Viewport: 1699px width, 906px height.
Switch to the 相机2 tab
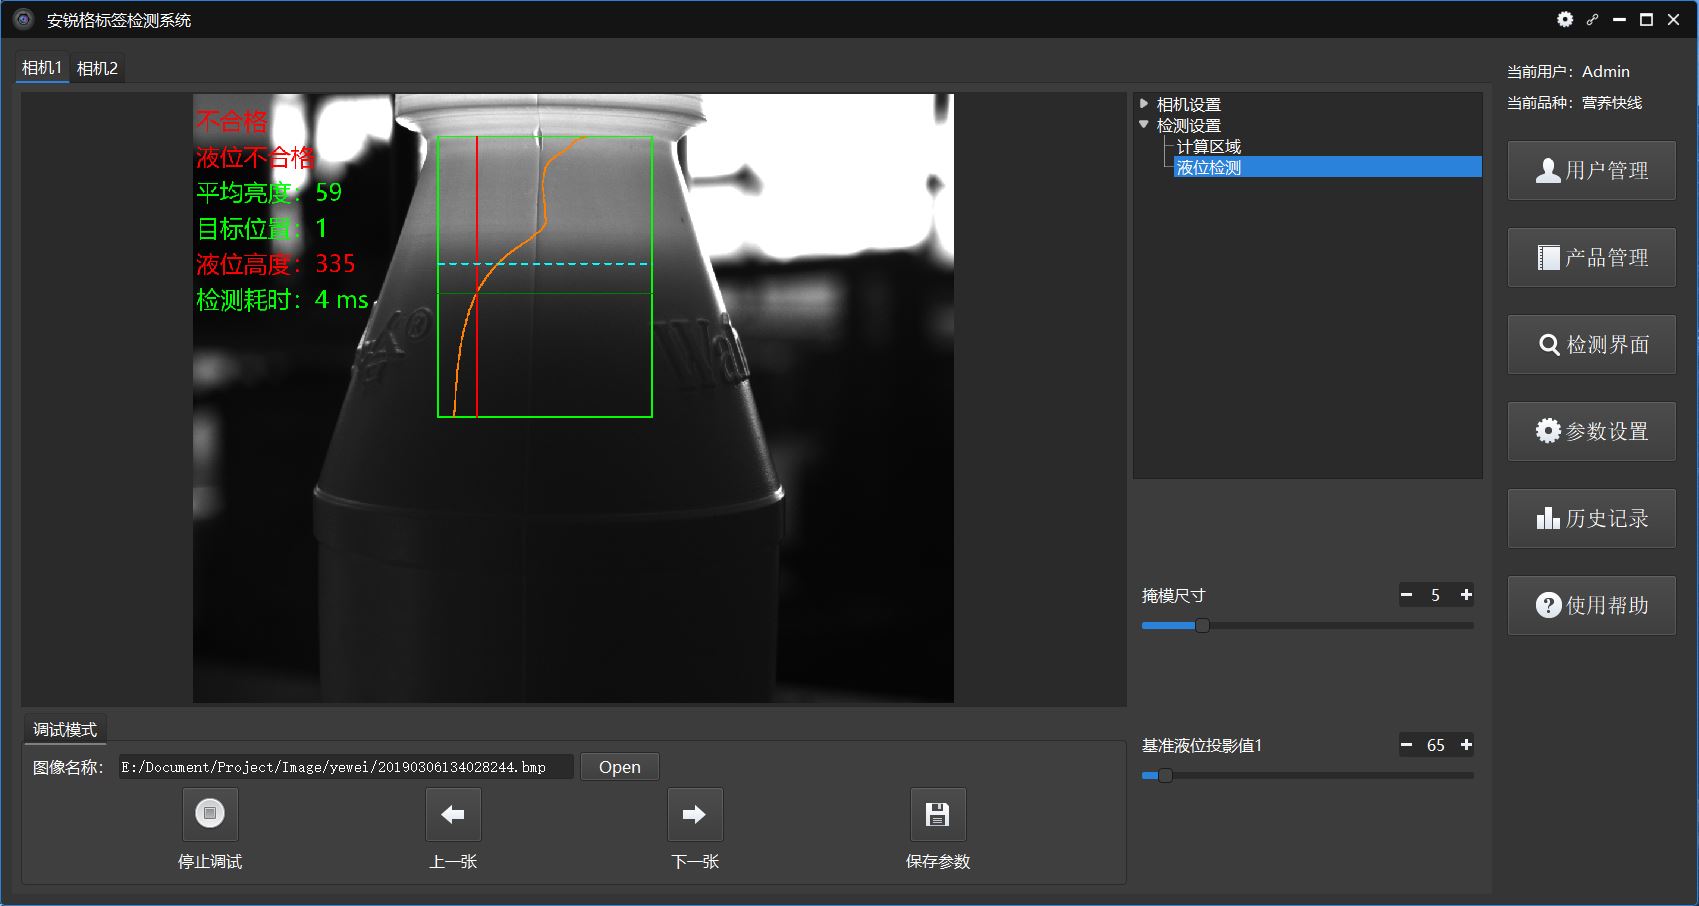pyautogui.click(x=97, y=68)
